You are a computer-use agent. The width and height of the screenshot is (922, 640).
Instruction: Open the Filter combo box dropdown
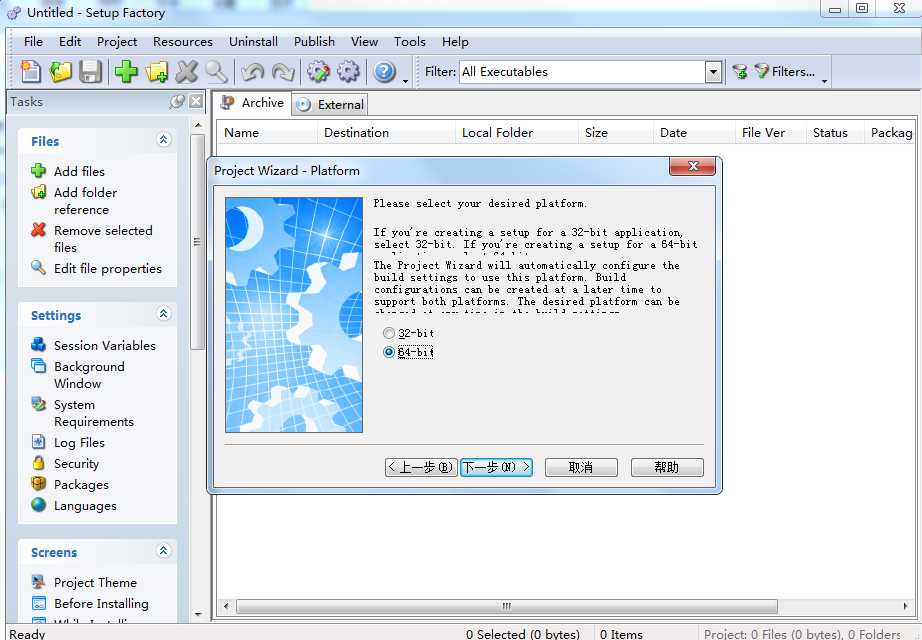tap(713, 72)
